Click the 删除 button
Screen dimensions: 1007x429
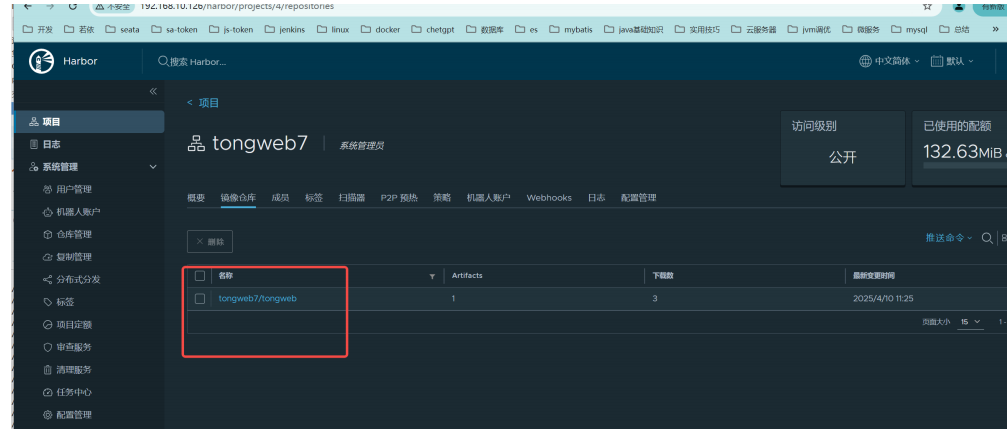[210, 241]
